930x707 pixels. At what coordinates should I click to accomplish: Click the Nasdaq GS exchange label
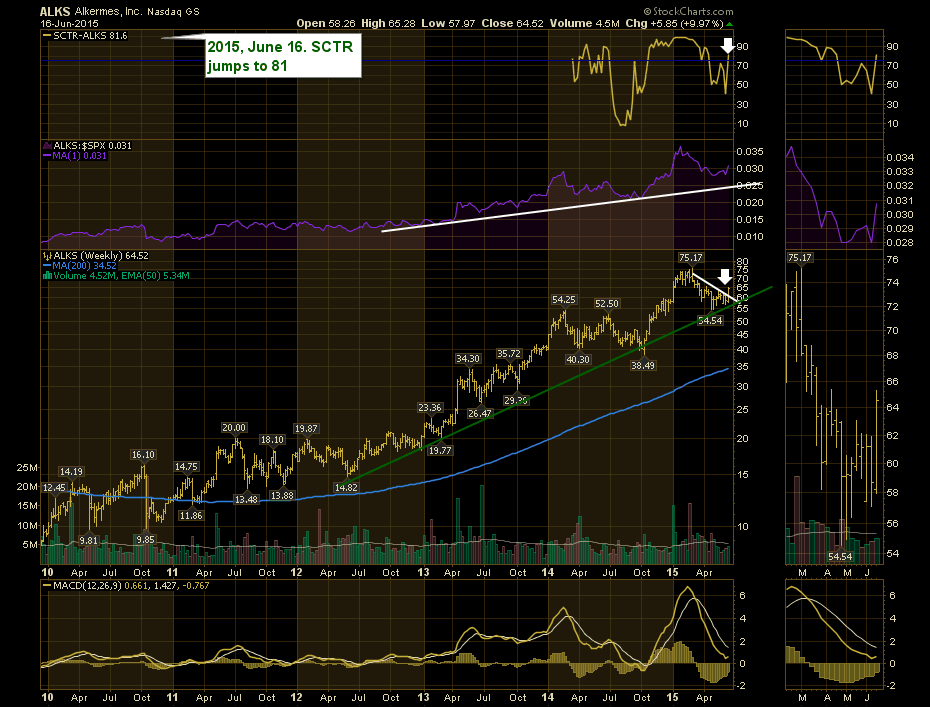[173, 11]
